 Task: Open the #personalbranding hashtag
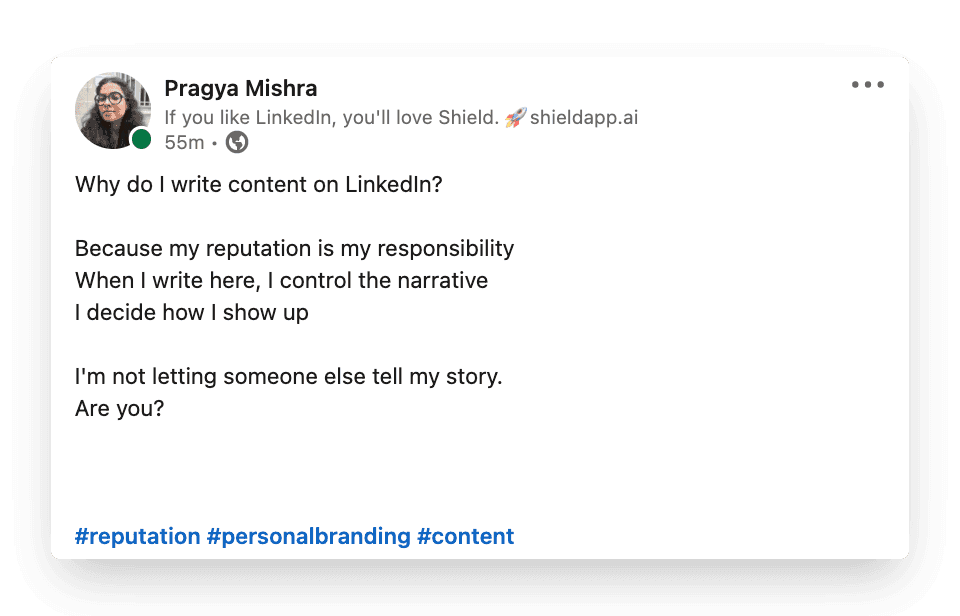click(308, 536)
